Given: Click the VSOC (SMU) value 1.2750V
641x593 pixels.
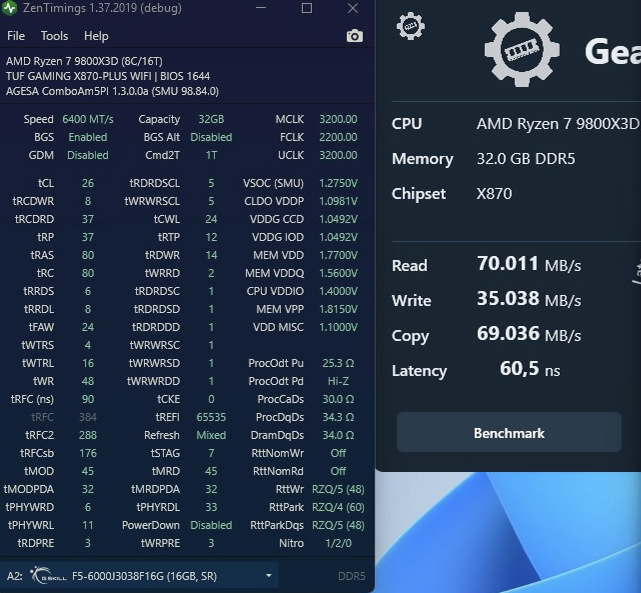Looking at the screenshot, I should [338, 183].
